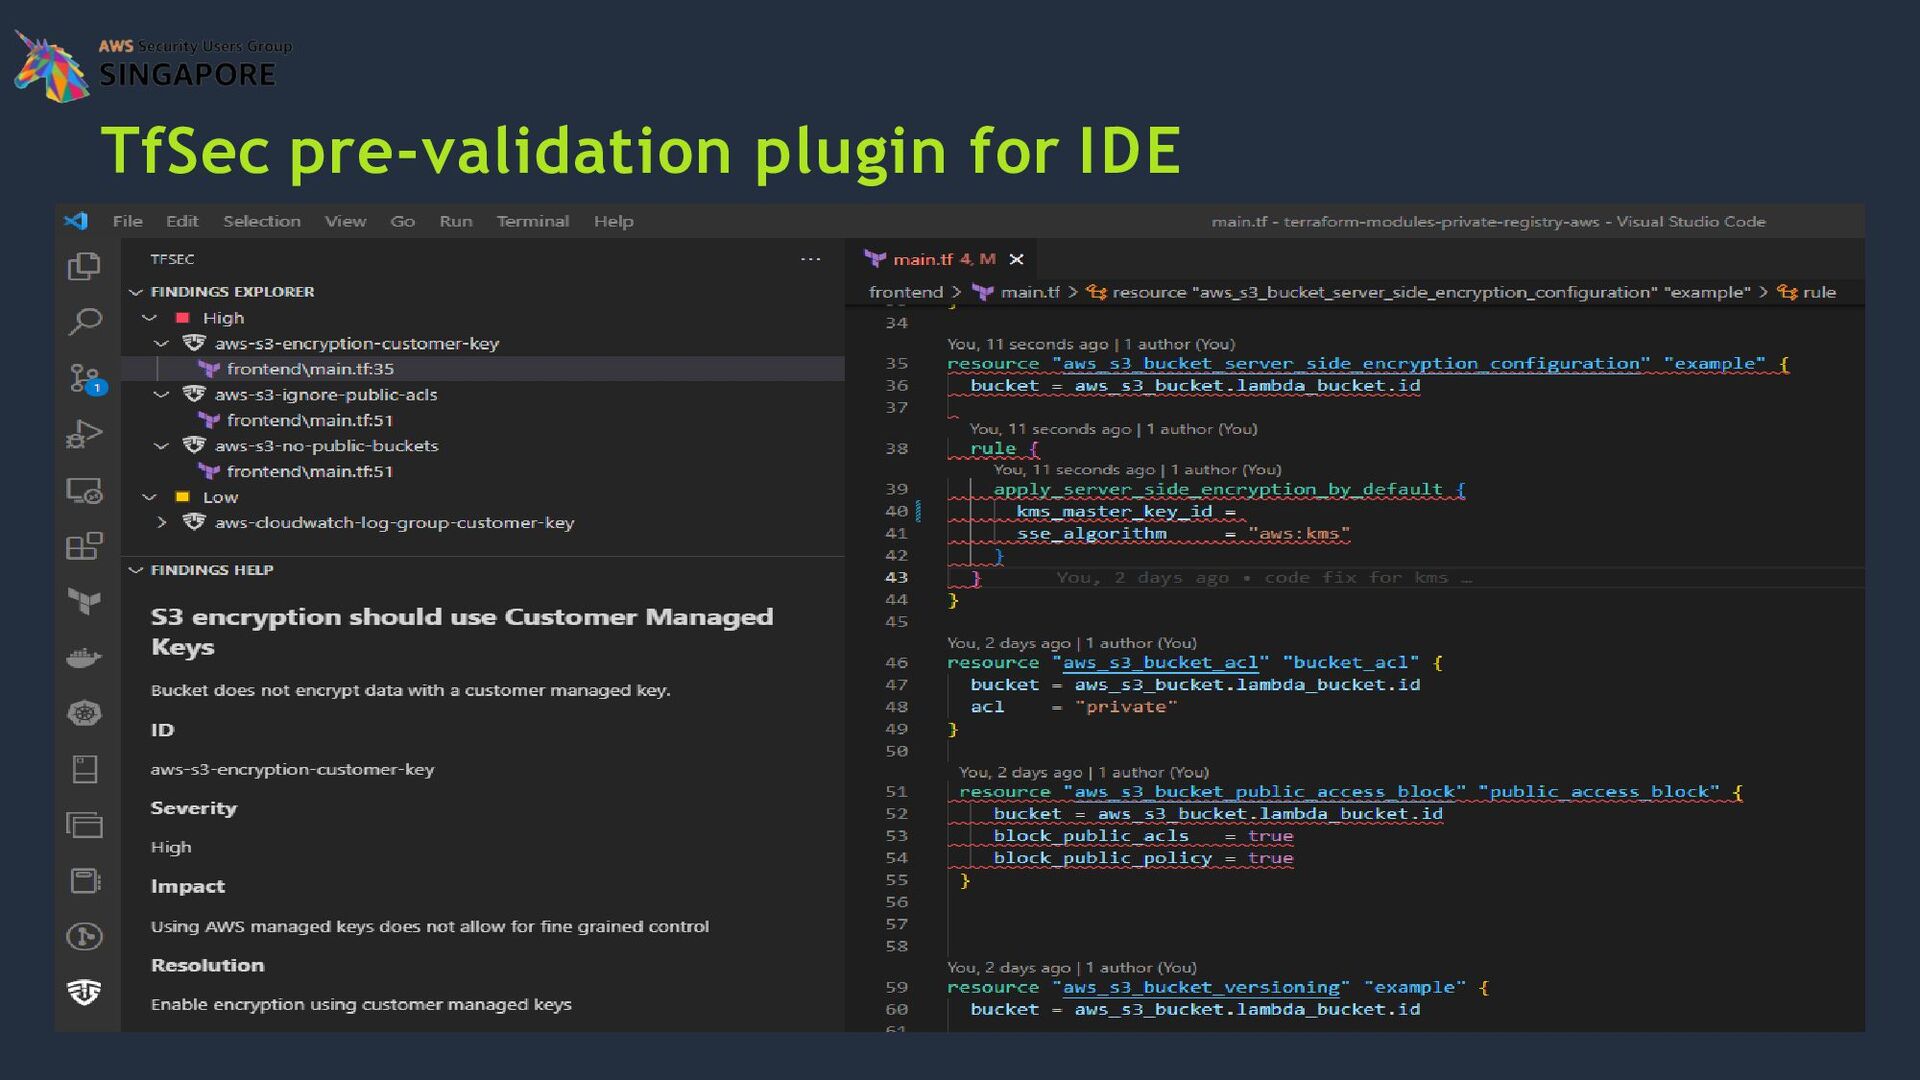This screenshot has width=1920, height=1080.
Task: Open Run menu
Action: click(456, 221)
